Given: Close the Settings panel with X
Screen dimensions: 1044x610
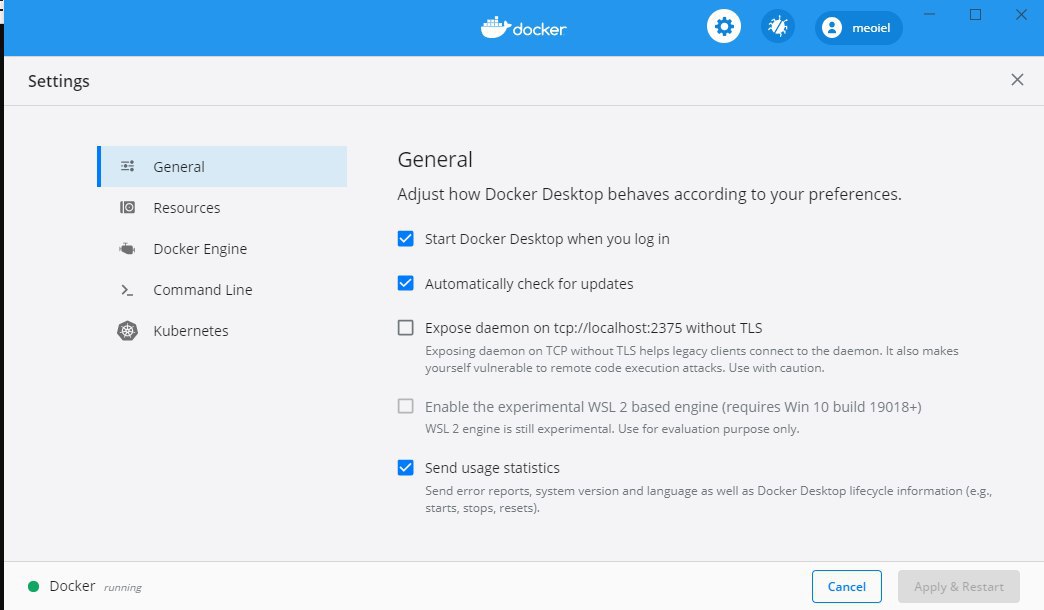Looking at the screenshot, I should coord(1017,80).
